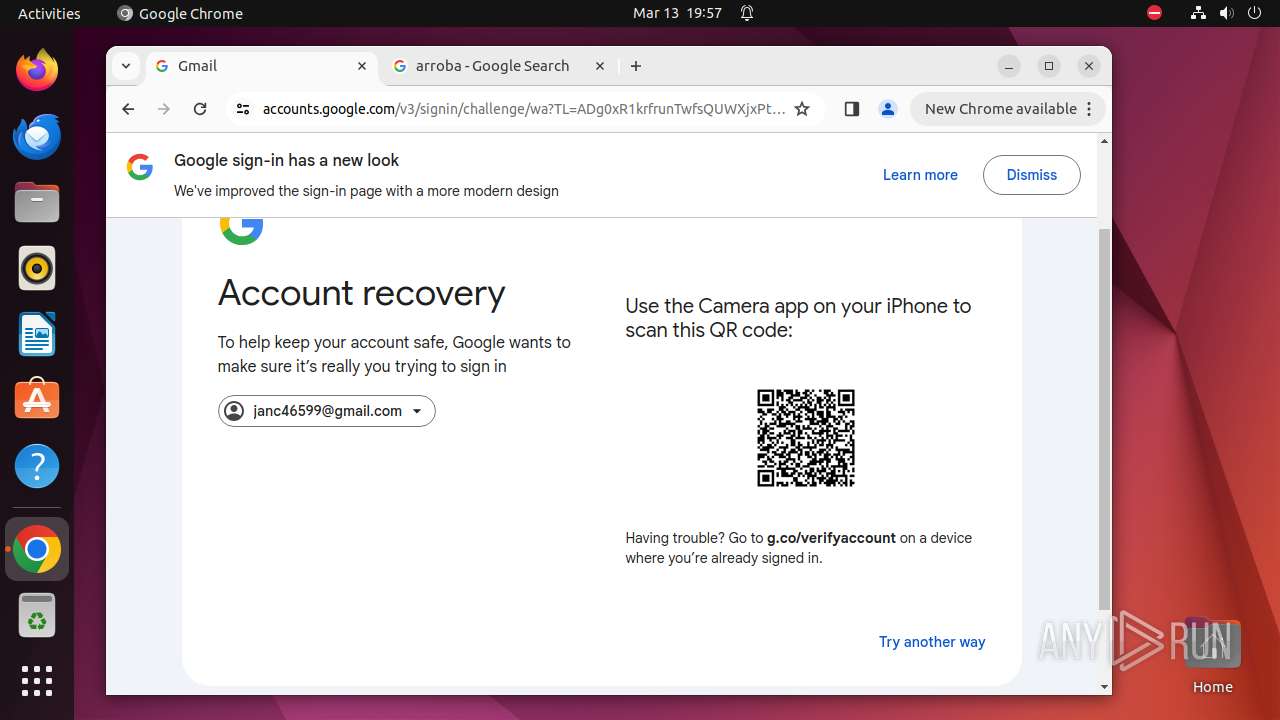Viewport: 1280px width, 720px height.
Task: Switch to the Gmail tab
Action: pyautogui.click(x=261, y=66)
